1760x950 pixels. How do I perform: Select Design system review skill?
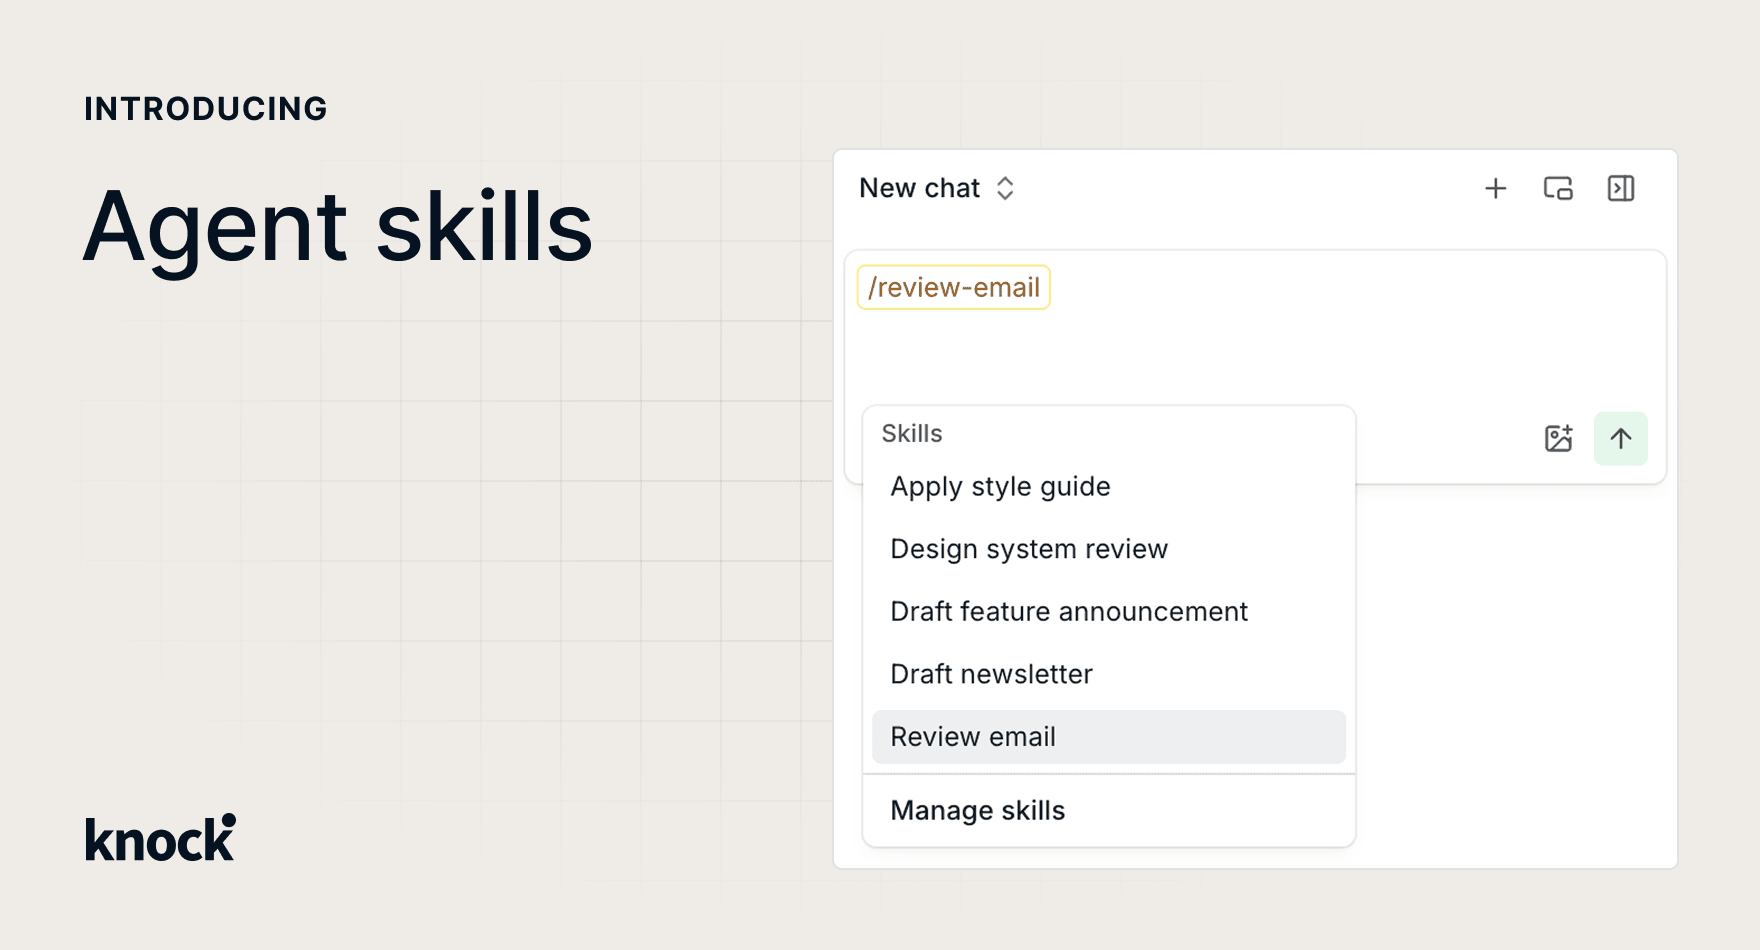point(1028,549)
